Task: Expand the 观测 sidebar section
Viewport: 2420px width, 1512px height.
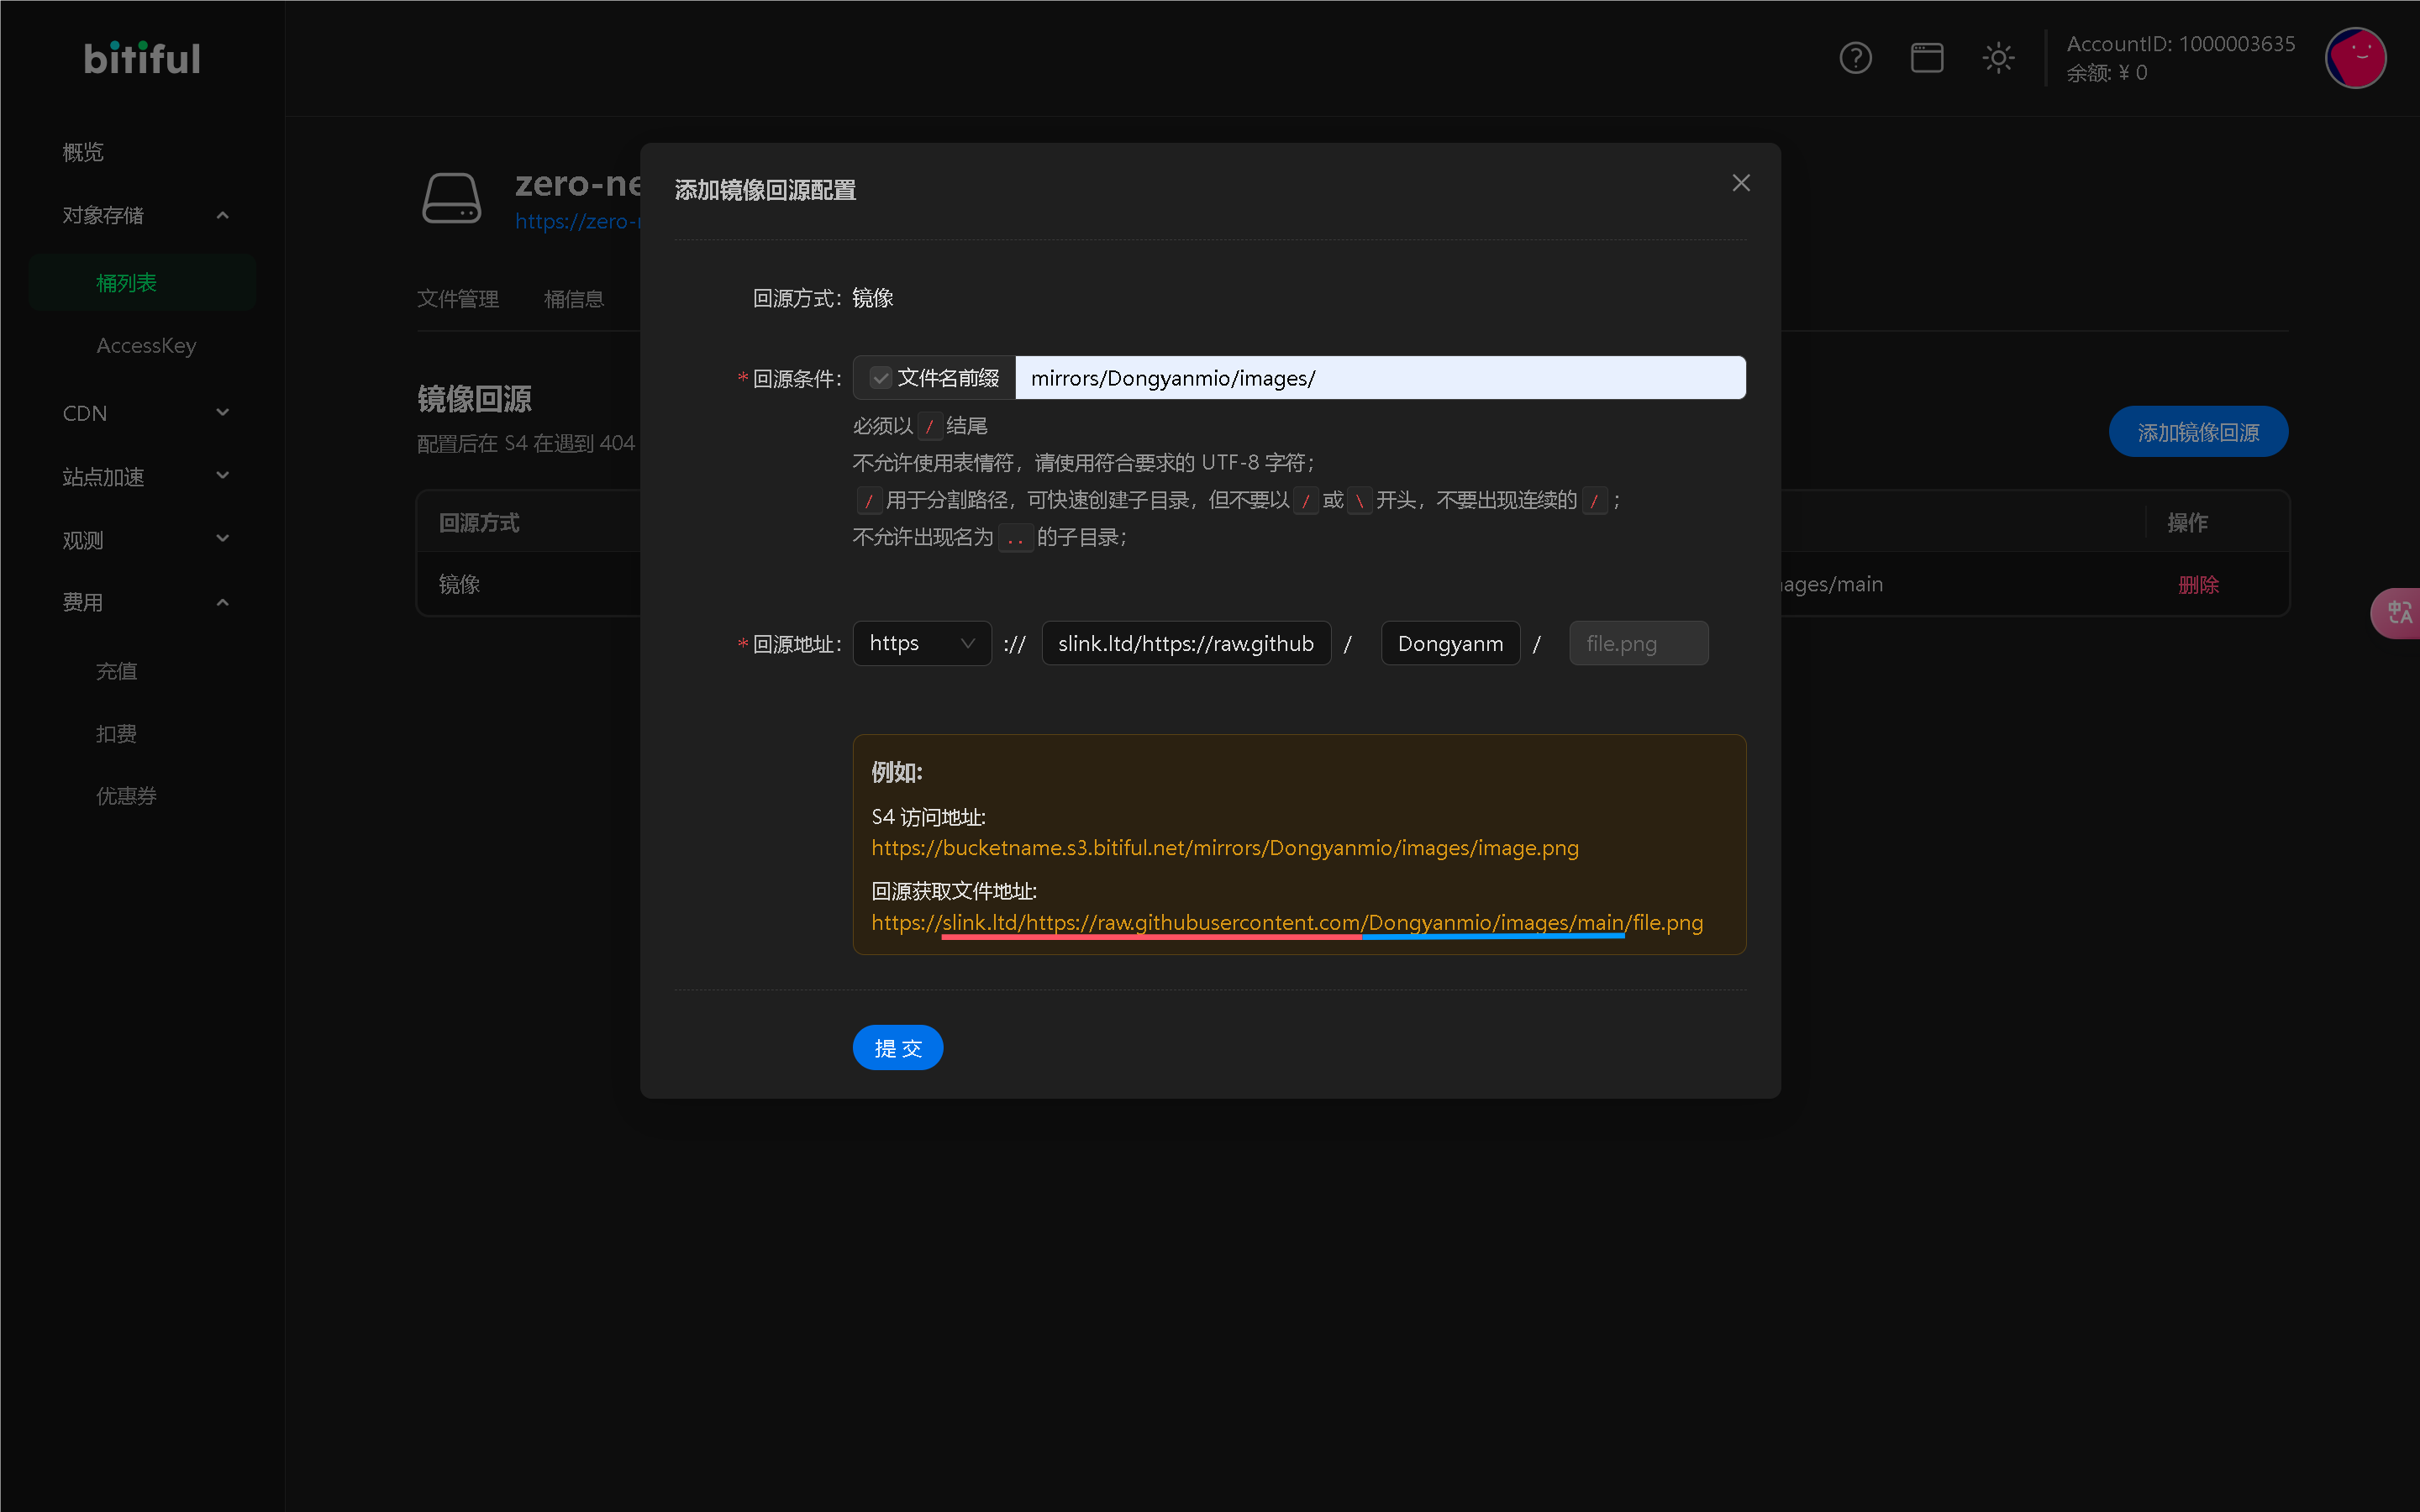Action: 223,539
